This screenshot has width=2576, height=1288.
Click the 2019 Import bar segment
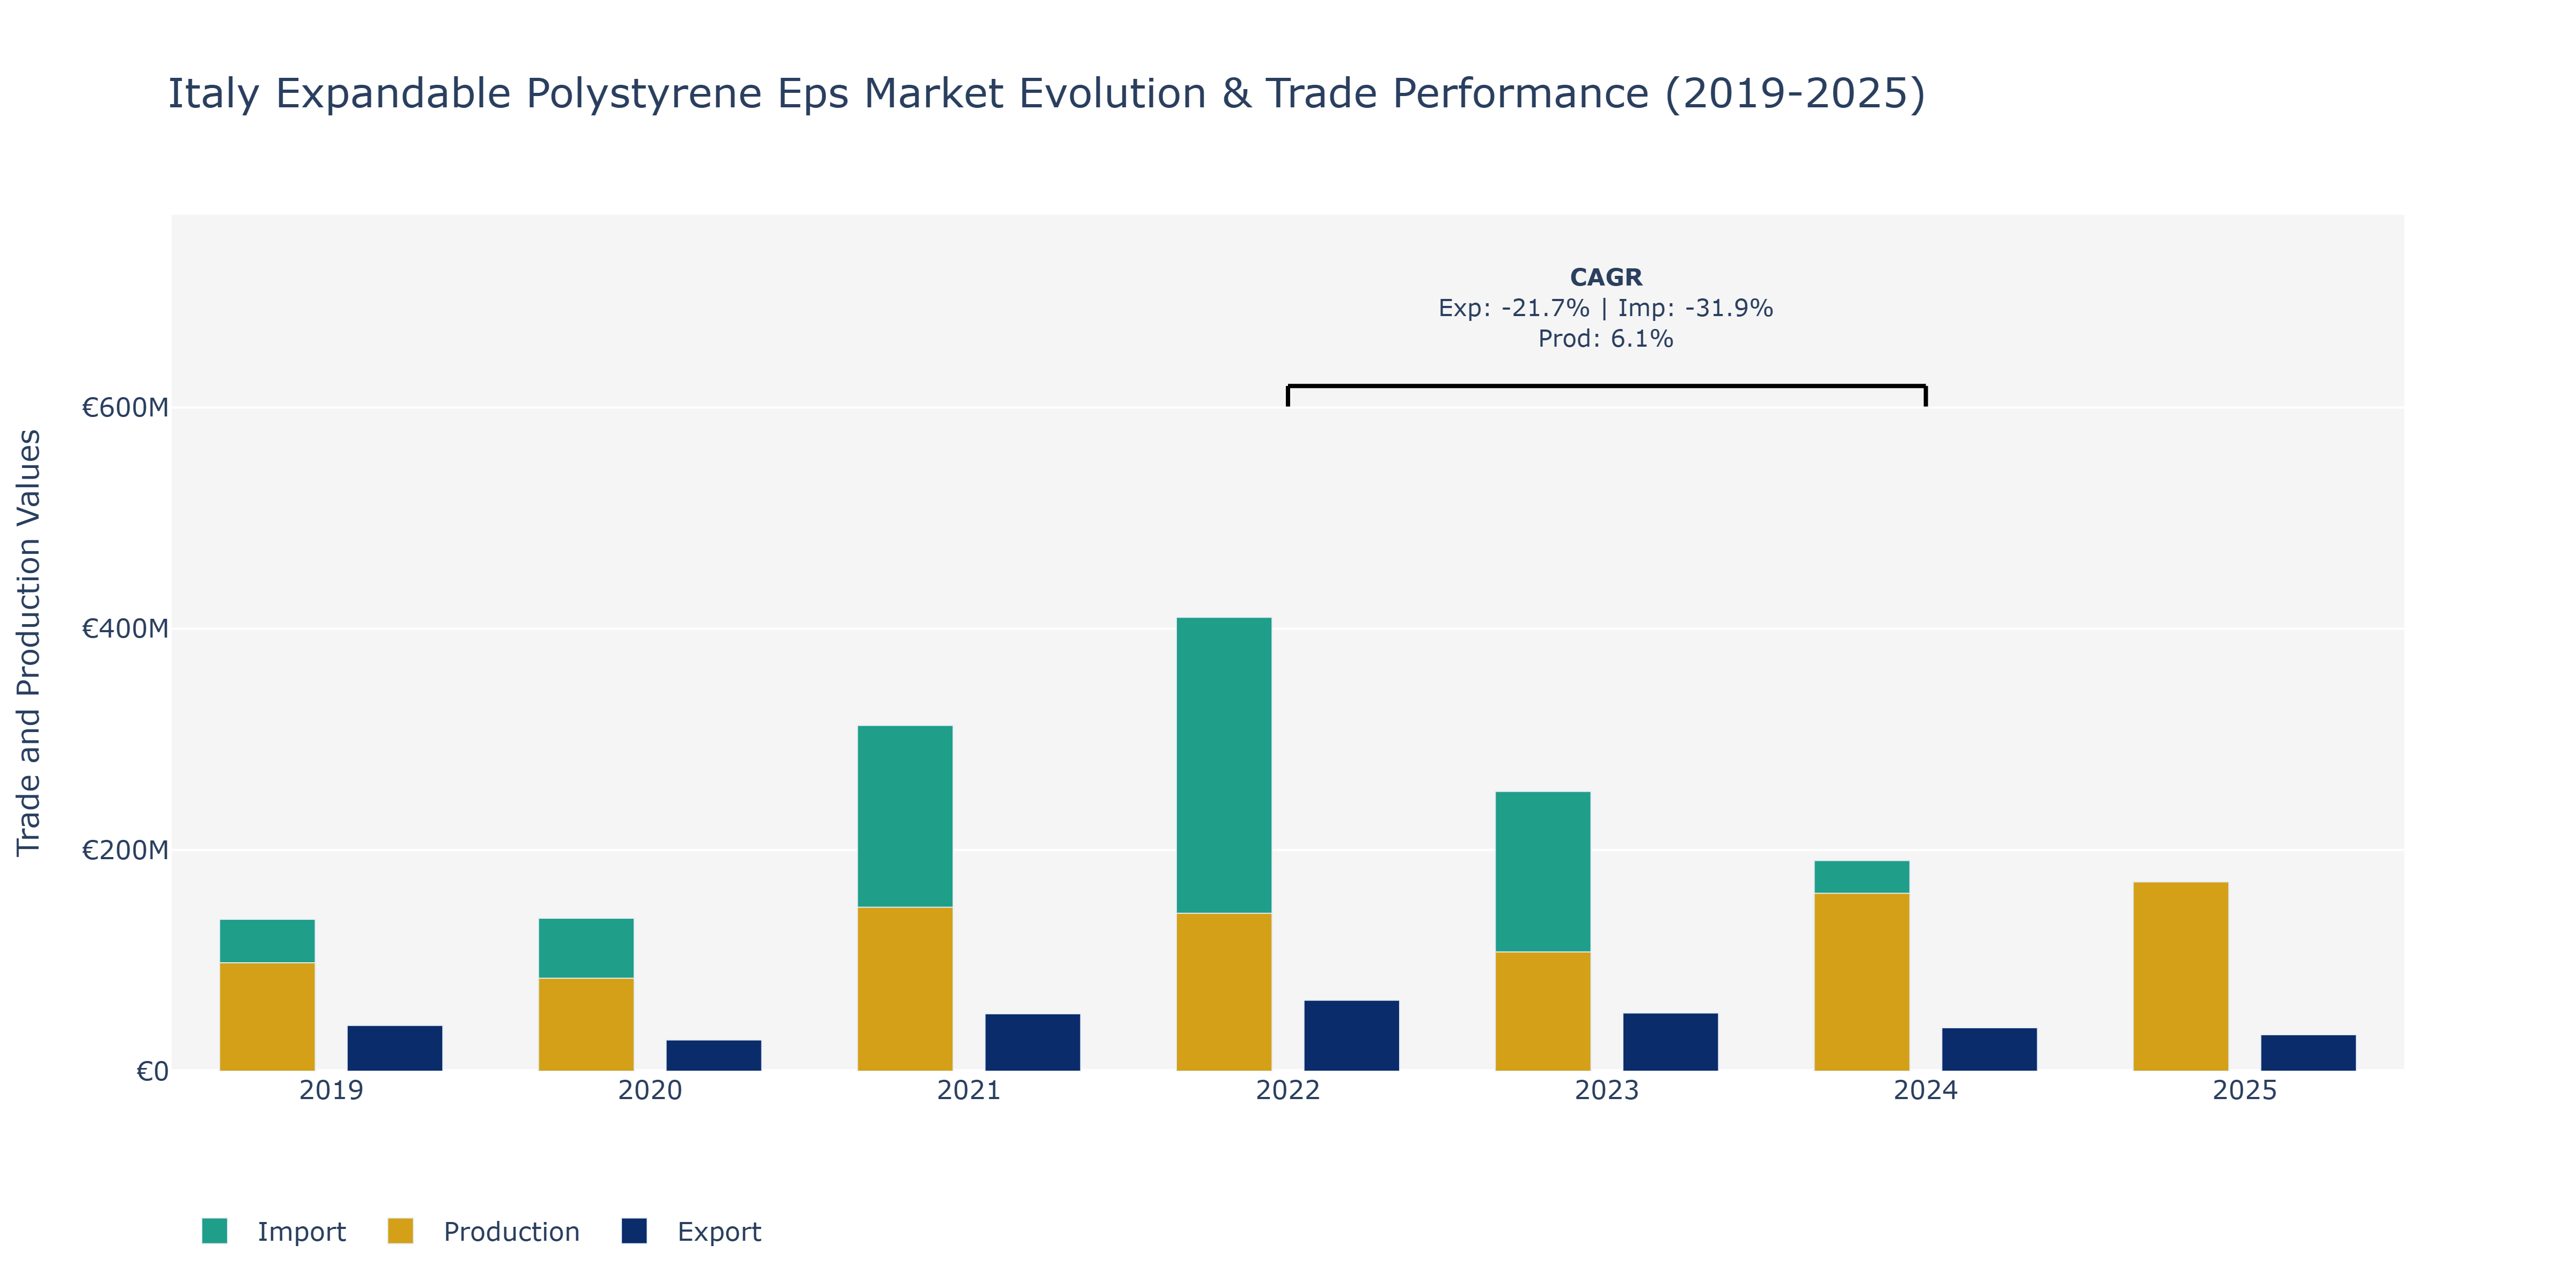pyautogui.click(x=267, y=941)
